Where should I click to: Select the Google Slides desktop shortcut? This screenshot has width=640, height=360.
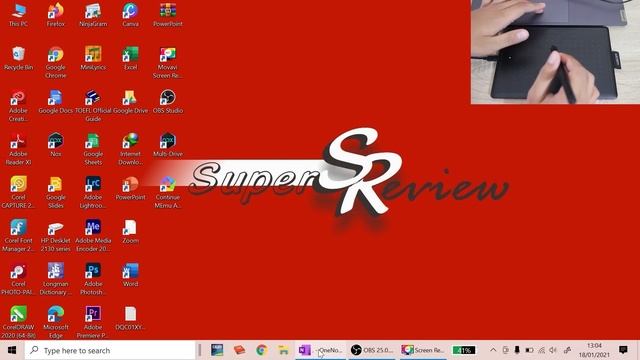[56, 192]
